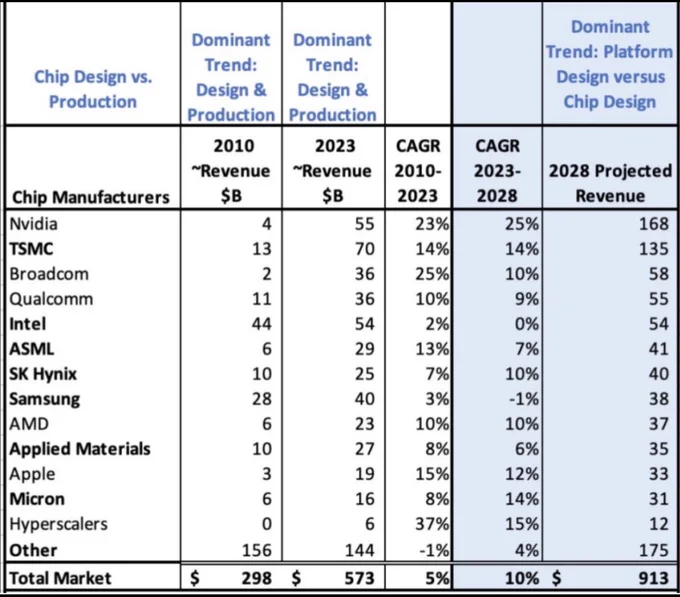The image size is (680, 597).
Task: Click the 'Apple' row label
Action: [33, 474]
